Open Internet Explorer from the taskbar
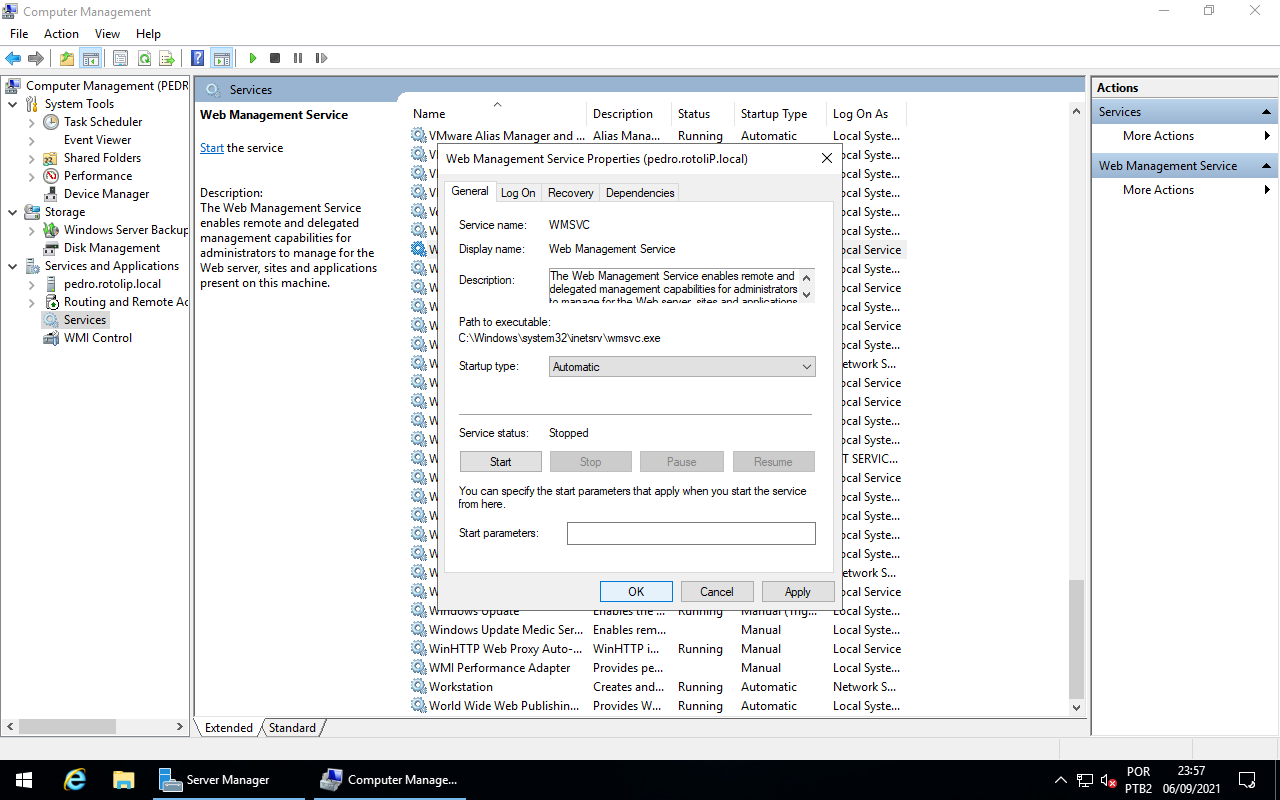1280x800 pixels. tap(74, 780)
